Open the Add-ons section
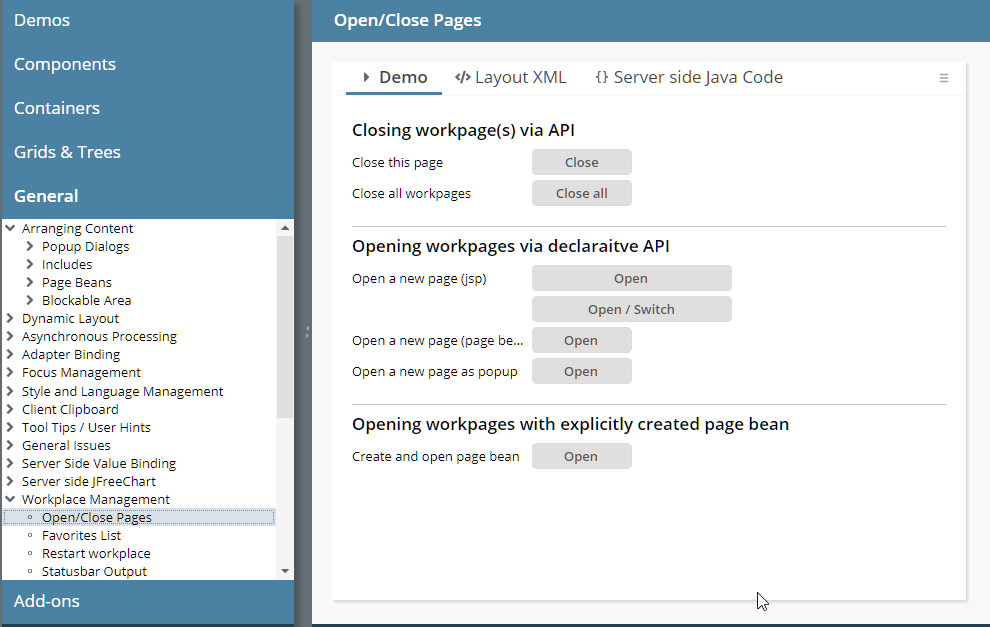 46,601
